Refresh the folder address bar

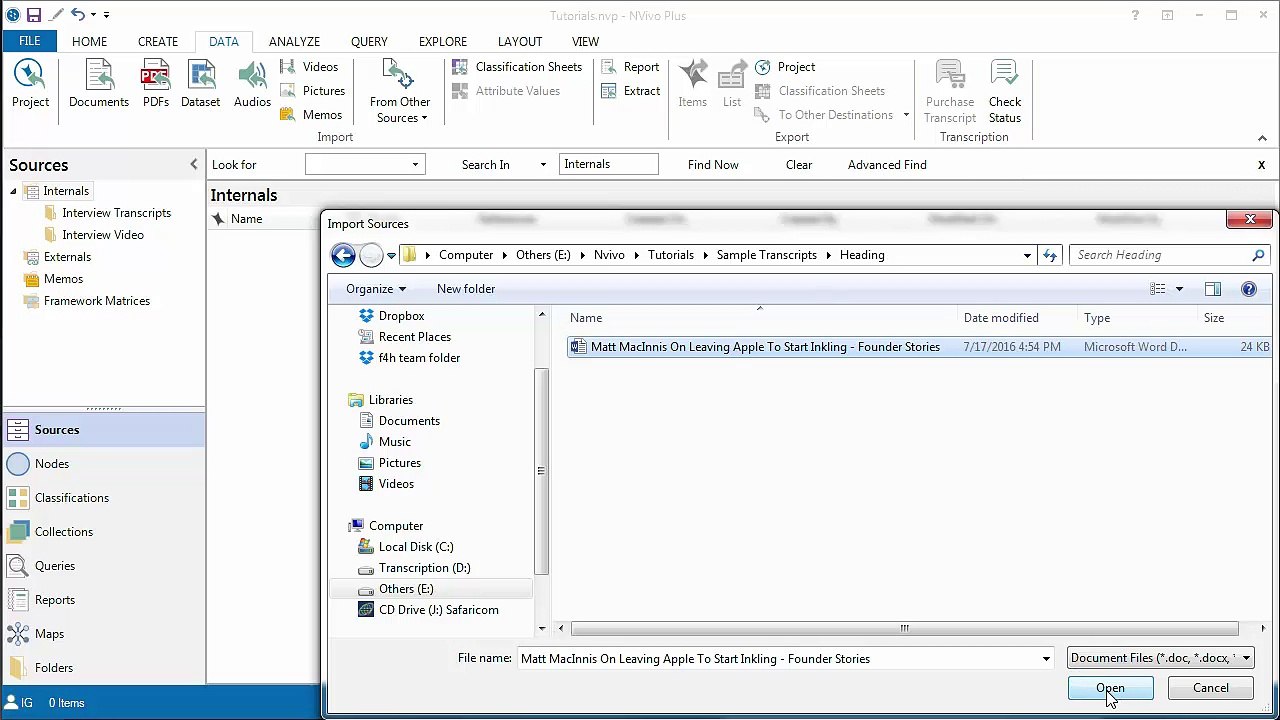(1050, 255)
